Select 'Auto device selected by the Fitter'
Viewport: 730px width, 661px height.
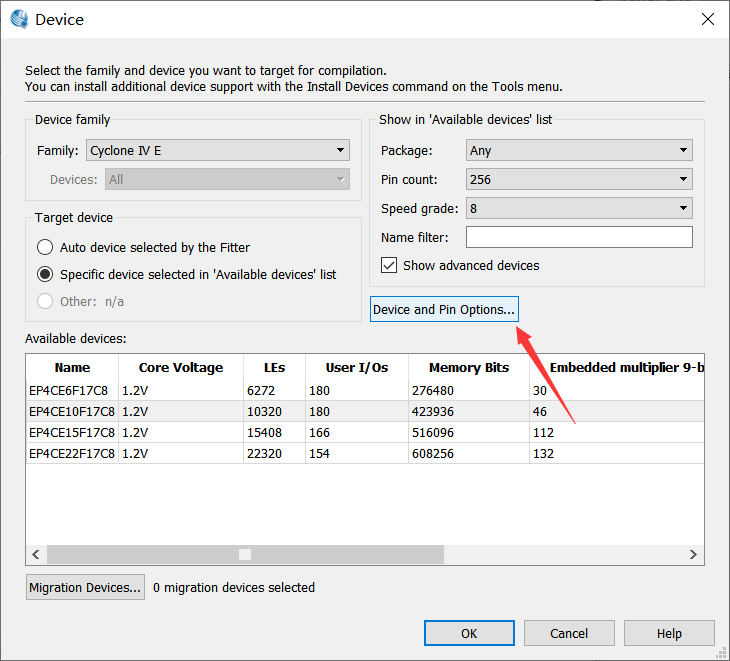[x=45, y=247]
